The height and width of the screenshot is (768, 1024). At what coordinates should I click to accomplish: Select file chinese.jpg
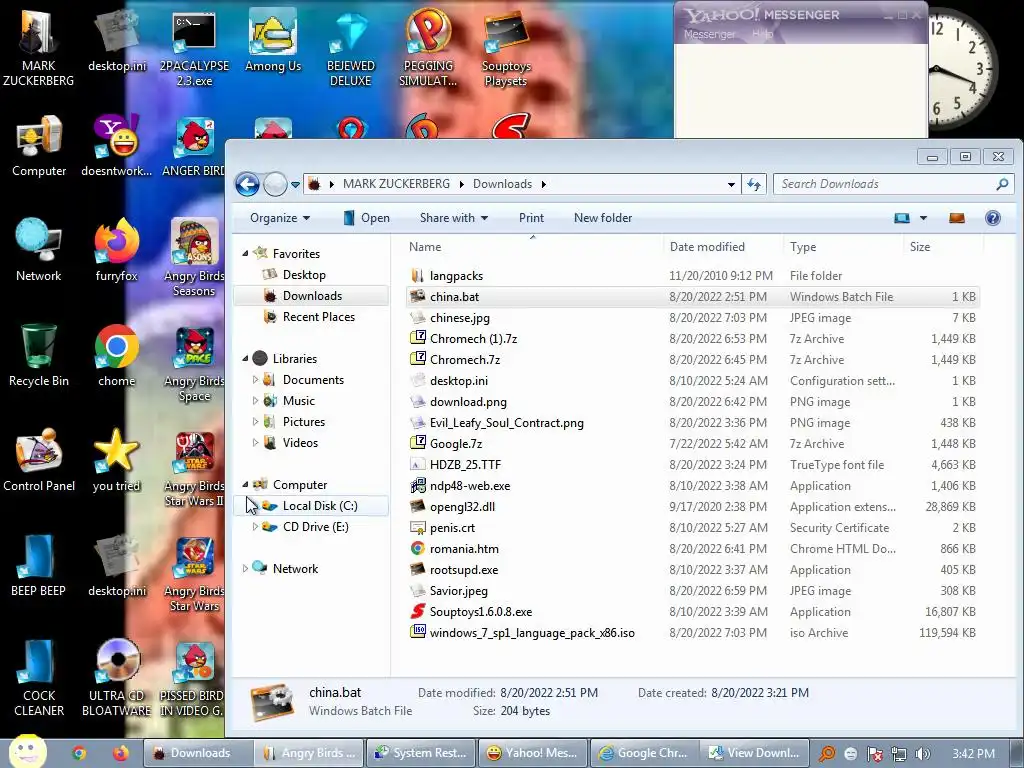[x=460, y=317]
